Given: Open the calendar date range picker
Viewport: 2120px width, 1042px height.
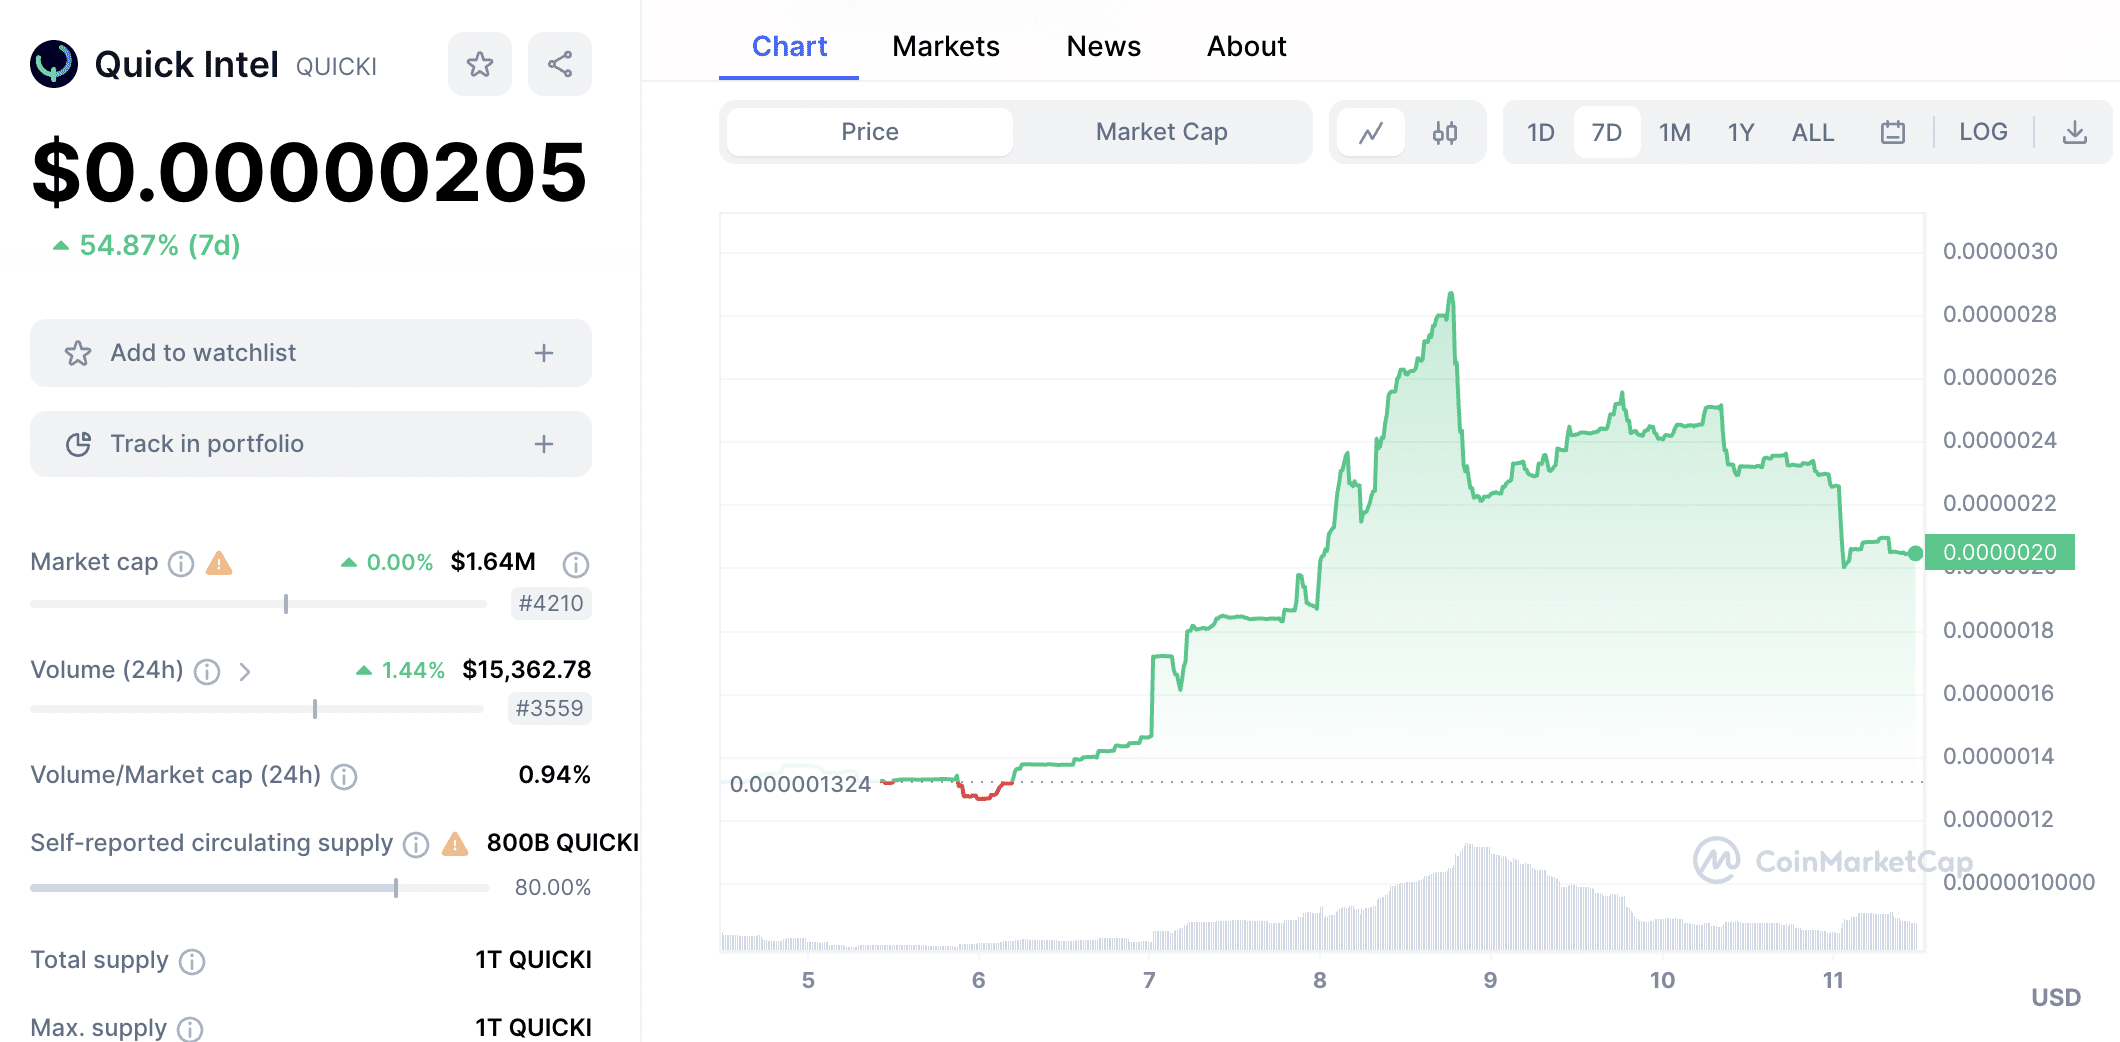Looking at the screenshot, I should point(1893,132).
